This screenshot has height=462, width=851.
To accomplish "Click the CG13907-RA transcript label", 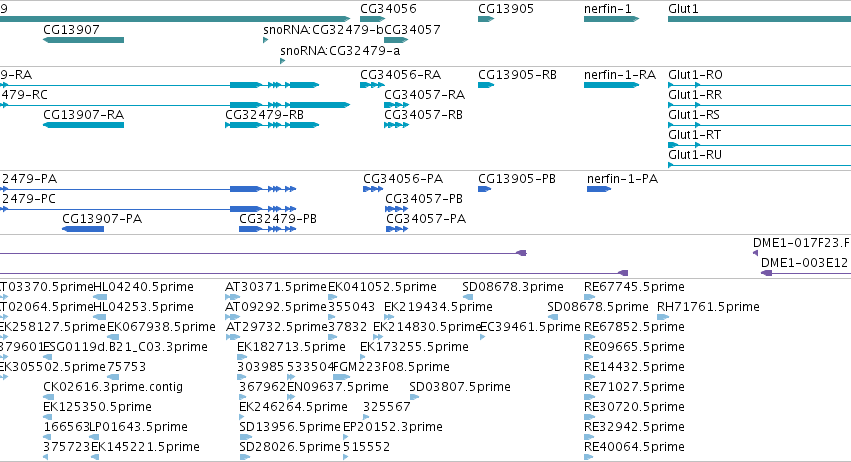I will pyautogui.click(x=84, y=115).
